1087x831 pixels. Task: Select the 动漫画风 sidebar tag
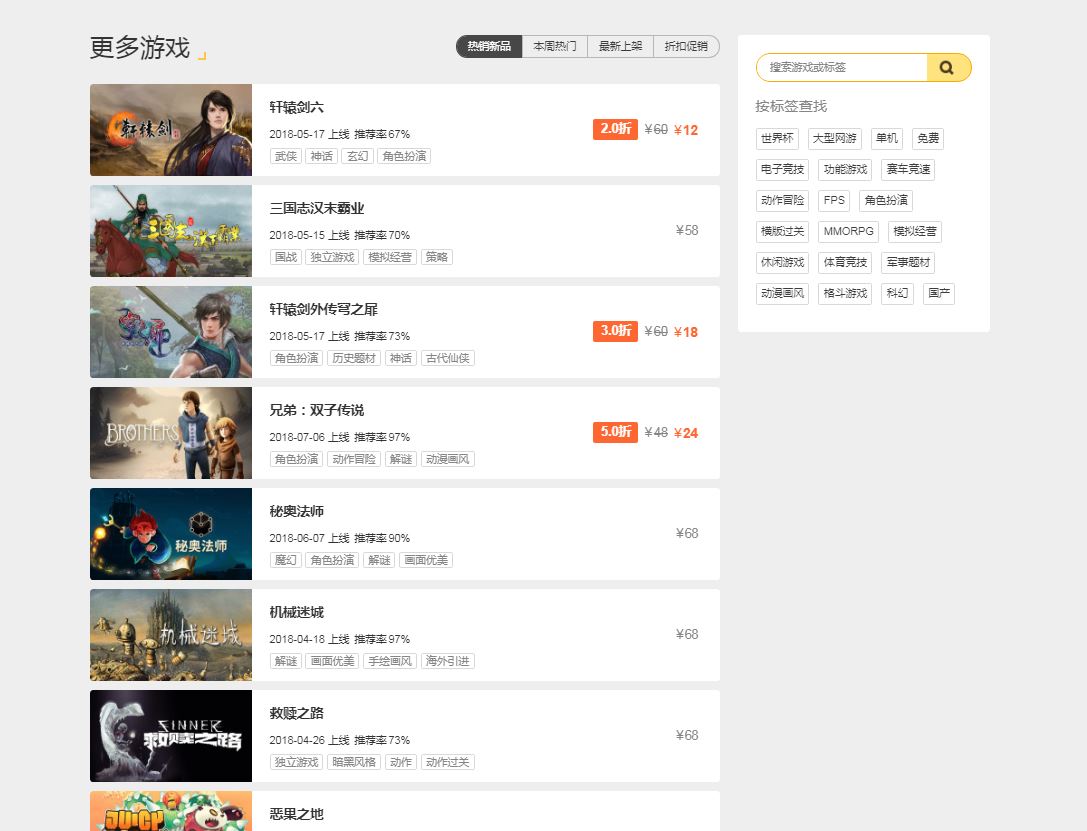pos(783,294)
